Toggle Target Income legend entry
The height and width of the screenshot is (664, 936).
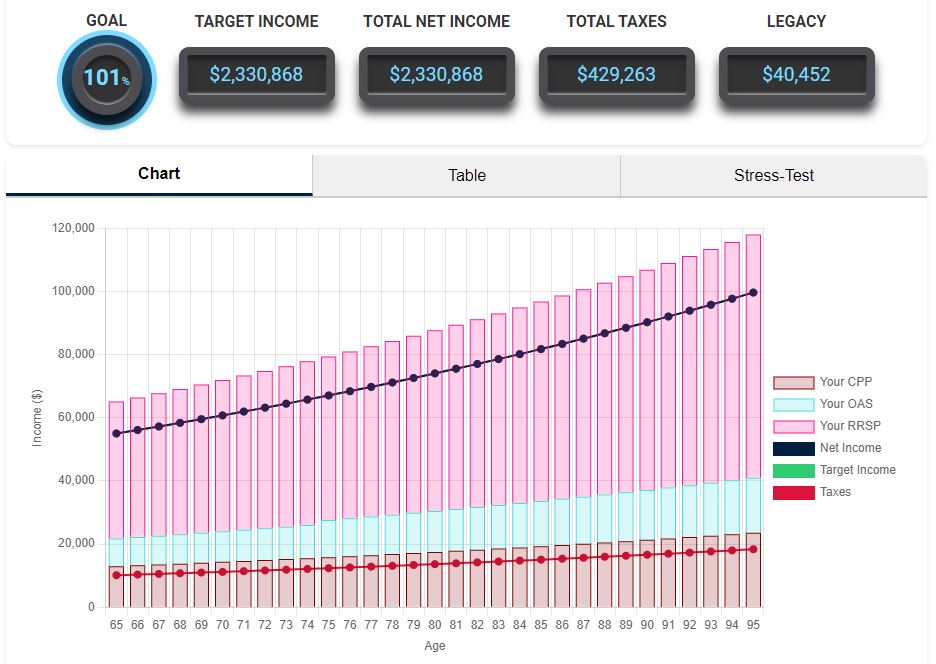click(794, 470)
